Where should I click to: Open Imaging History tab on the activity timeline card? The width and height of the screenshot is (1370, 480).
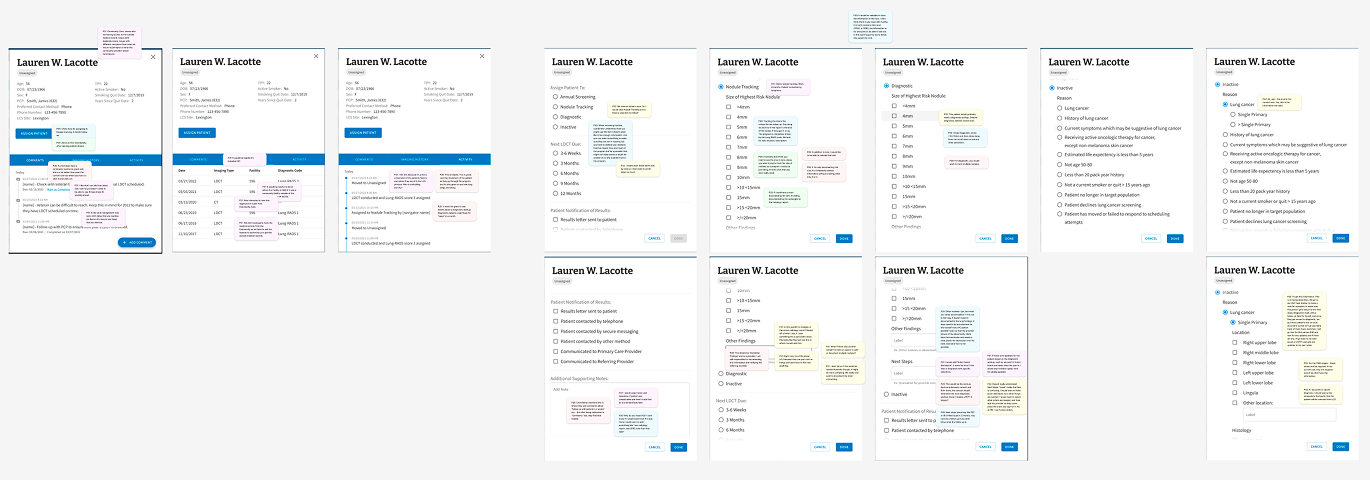(414, 159)
